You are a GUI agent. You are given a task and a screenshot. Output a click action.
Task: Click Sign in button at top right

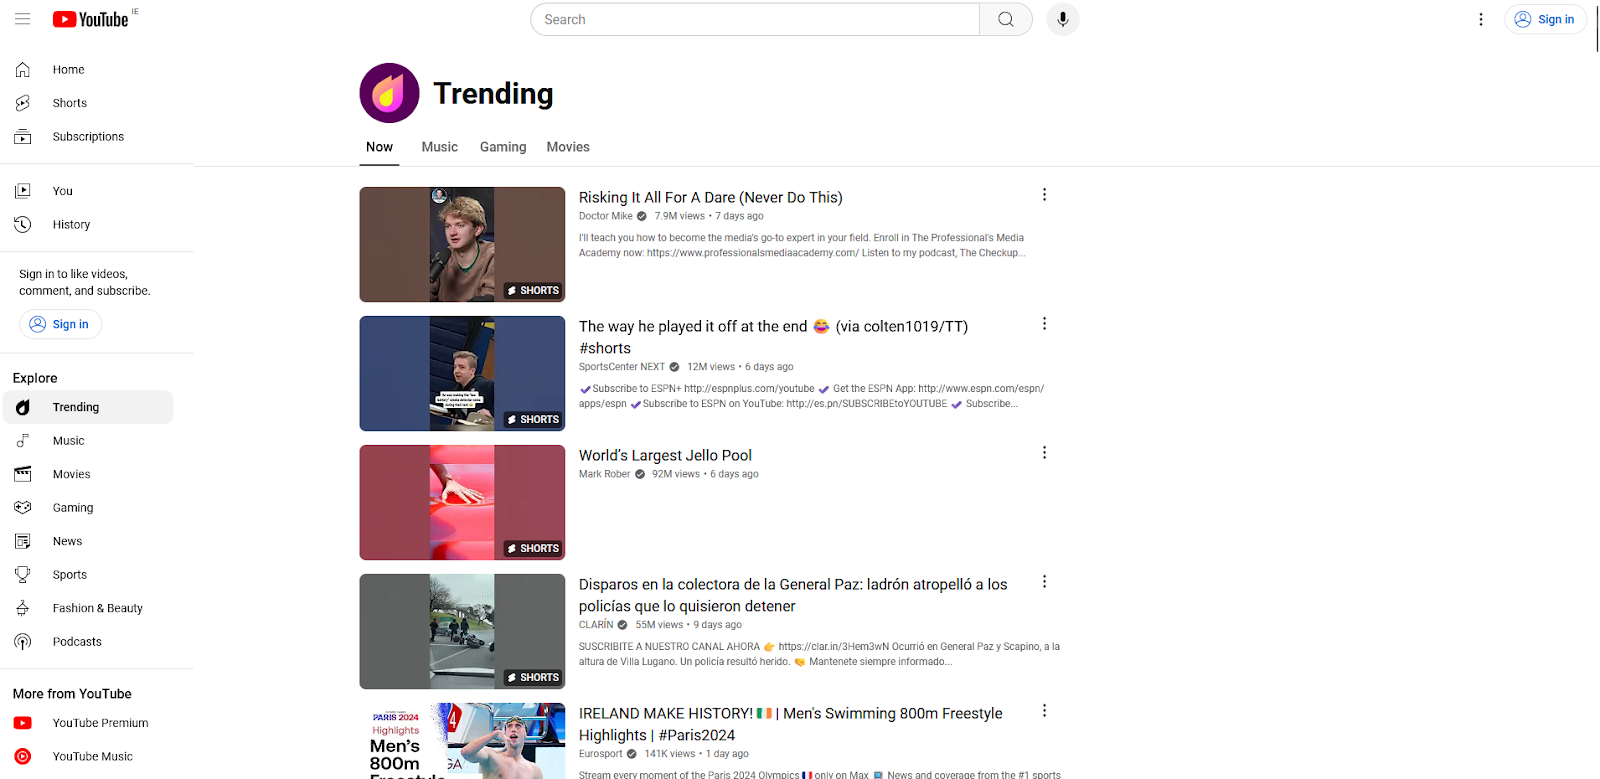coord(1545,19)
